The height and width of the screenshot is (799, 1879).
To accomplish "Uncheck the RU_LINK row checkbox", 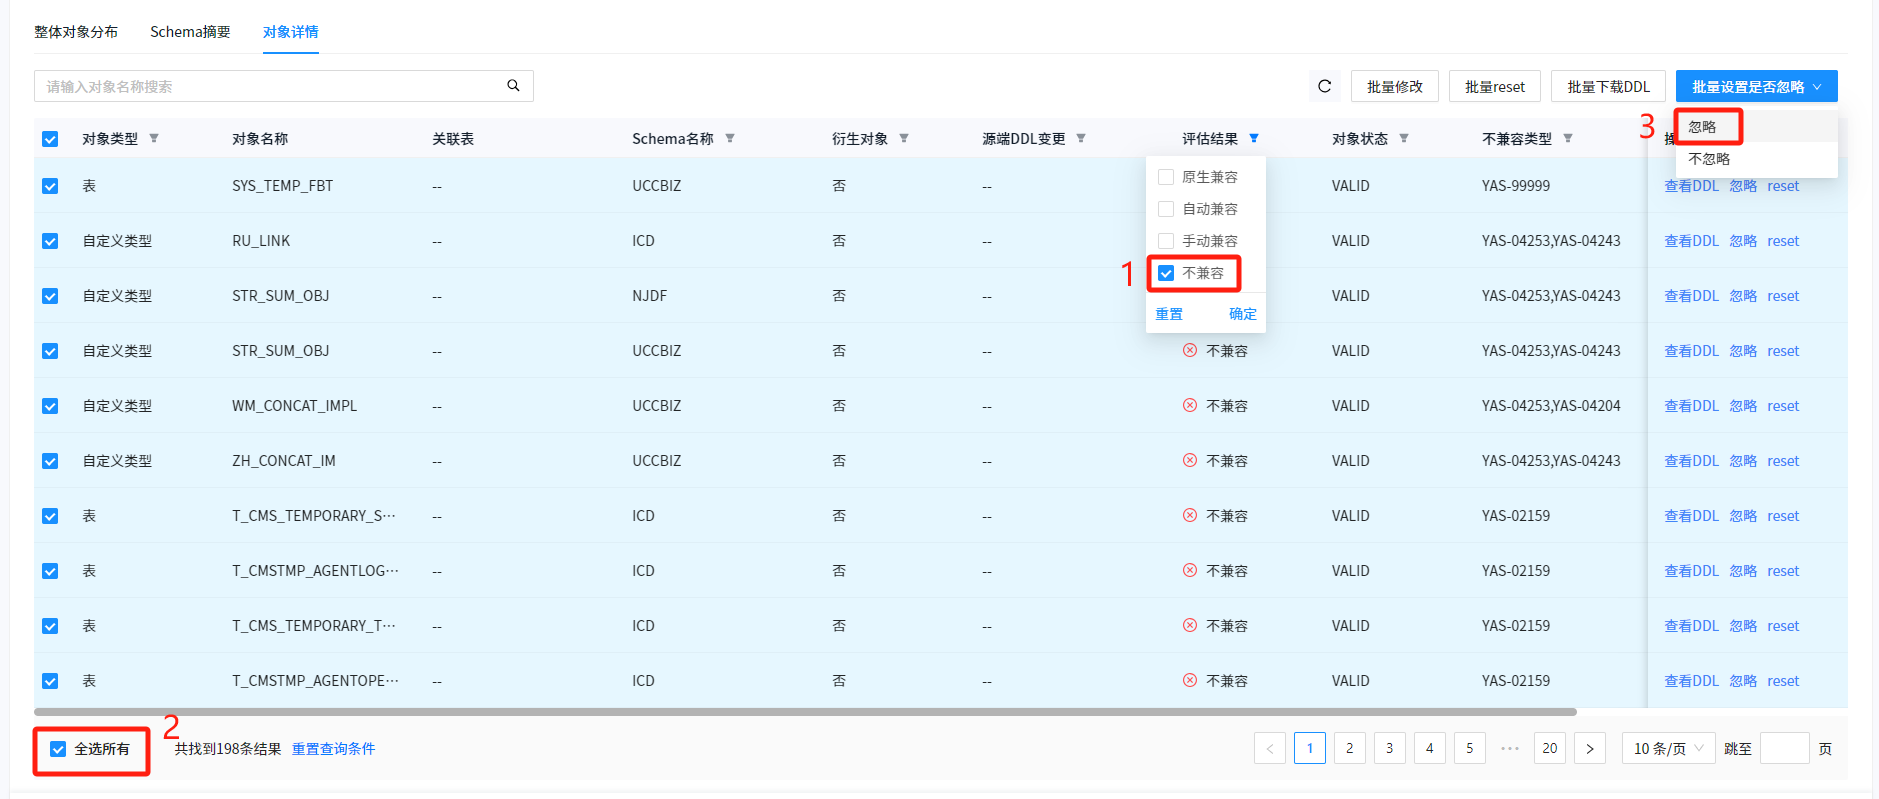I will [x=50, y=241].
